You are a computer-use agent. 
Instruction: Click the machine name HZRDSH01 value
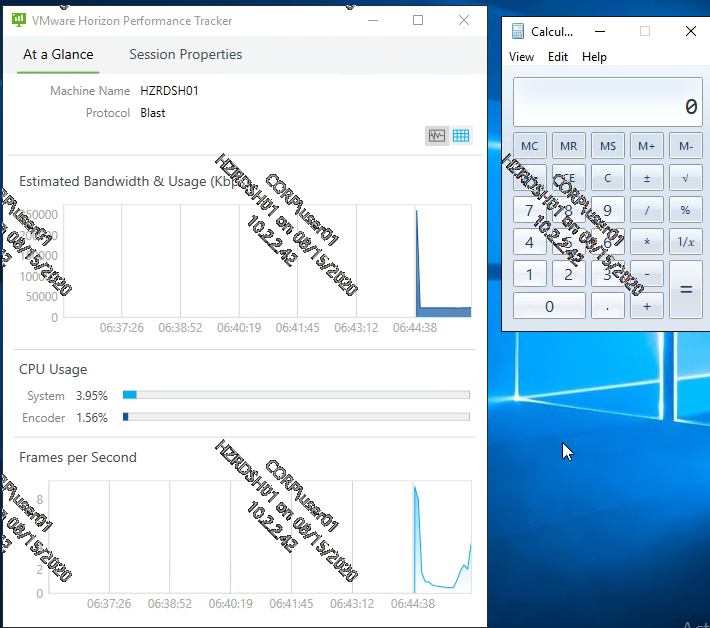(169, 91)
